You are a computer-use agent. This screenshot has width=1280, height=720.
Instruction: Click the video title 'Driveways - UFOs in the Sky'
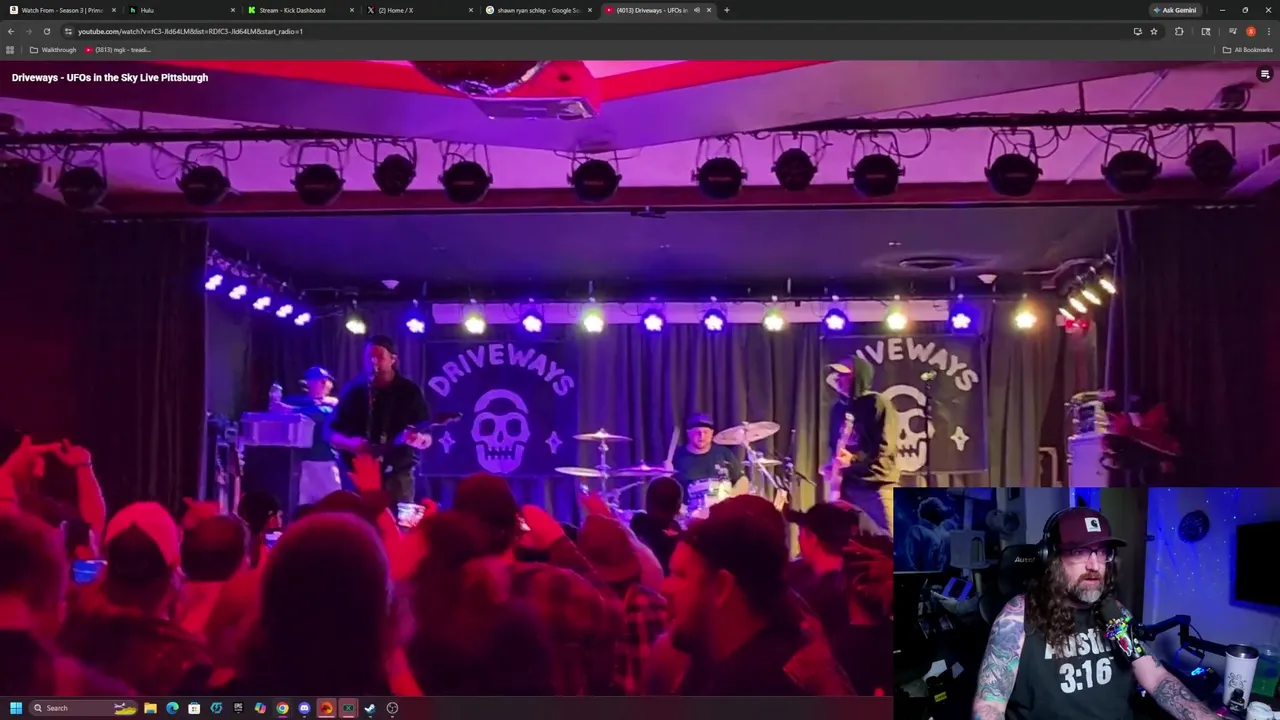[110, 77]
